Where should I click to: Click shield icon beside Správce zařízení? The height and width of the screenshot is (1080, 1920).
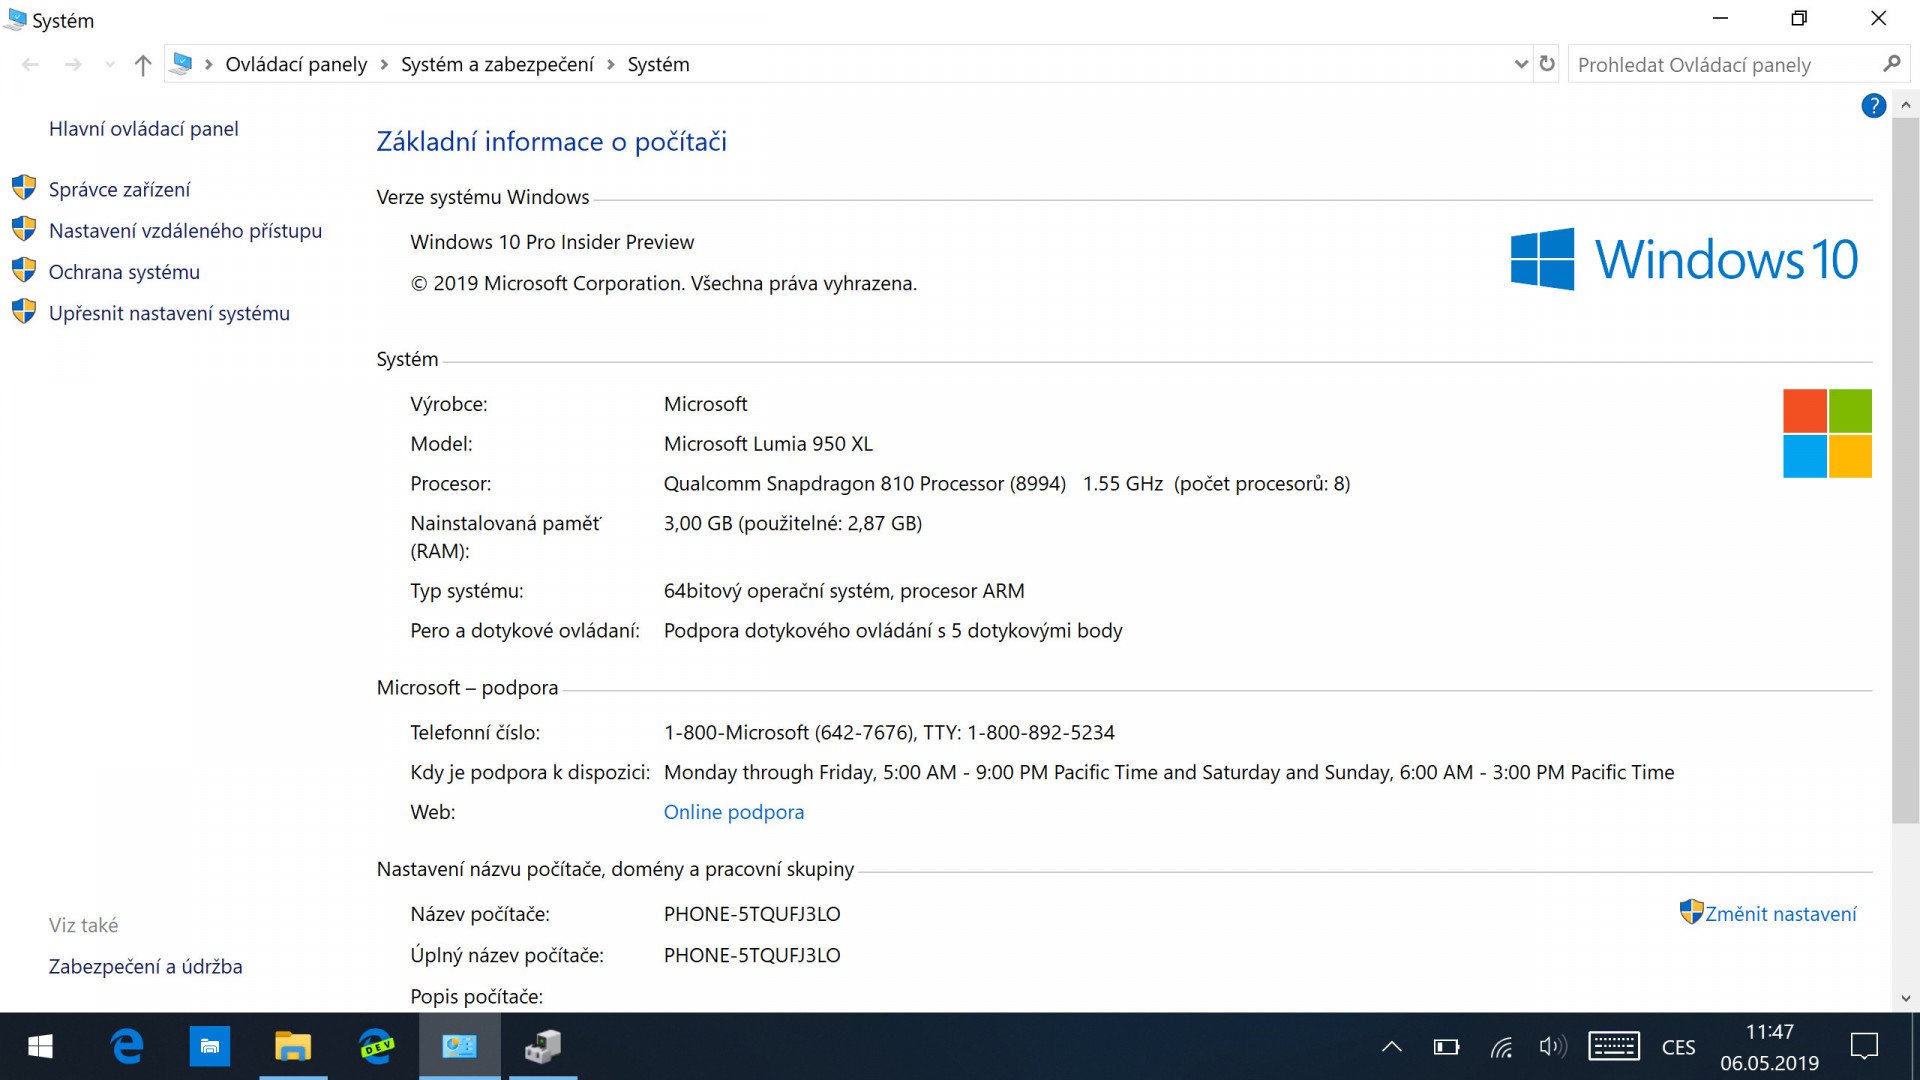coord(24,188)
